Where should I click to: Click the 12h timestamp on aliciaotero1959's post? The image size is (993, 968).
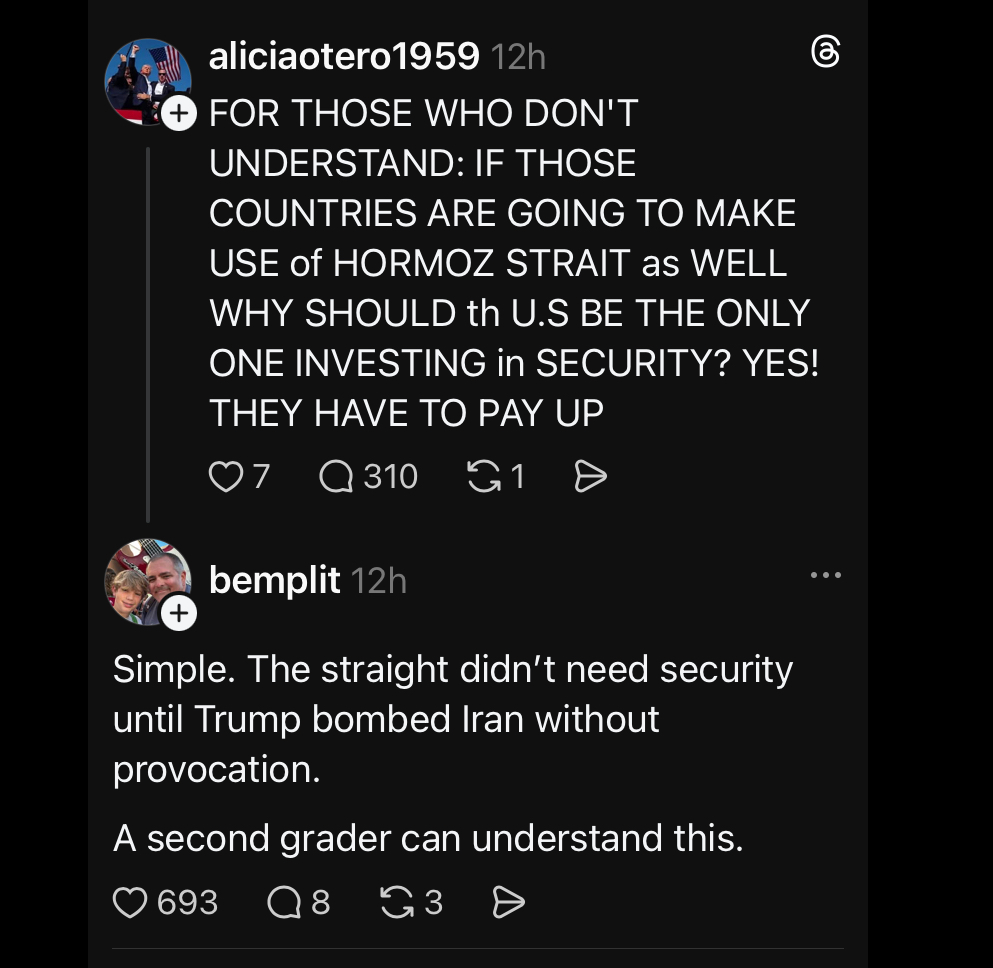(519, 57)
